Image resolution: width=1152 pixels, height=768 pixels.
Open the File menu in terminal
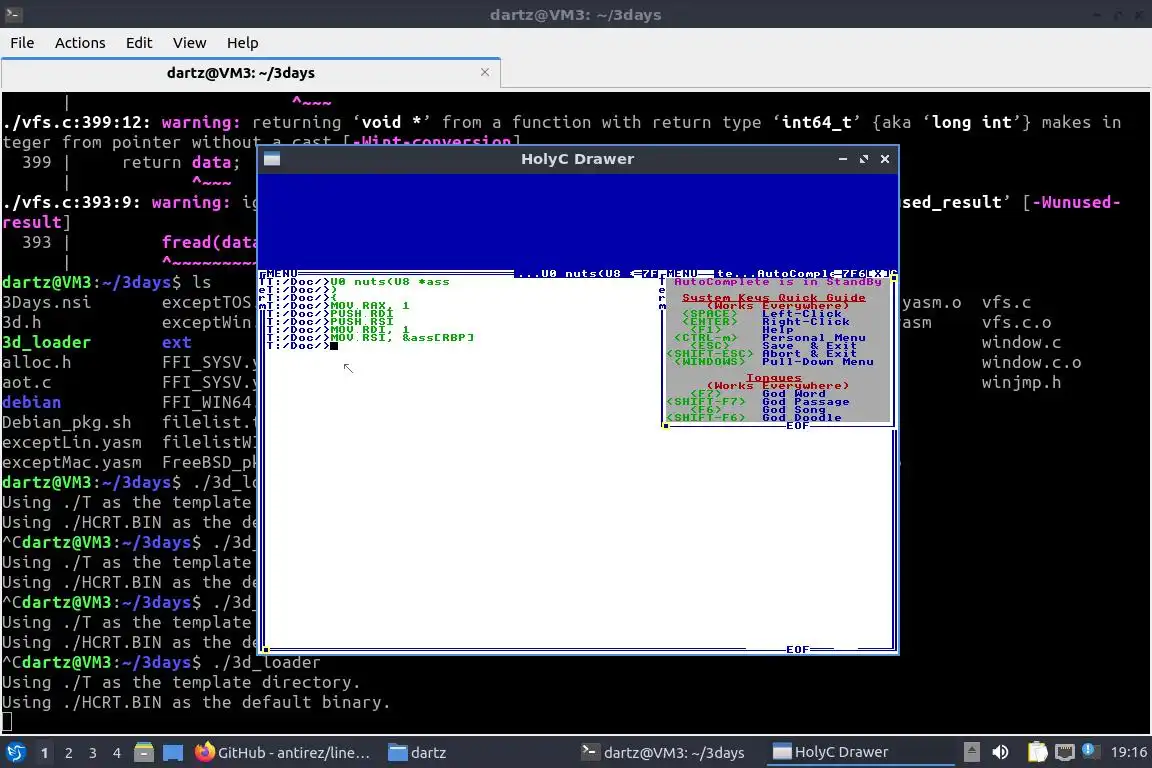coord(22,43)
